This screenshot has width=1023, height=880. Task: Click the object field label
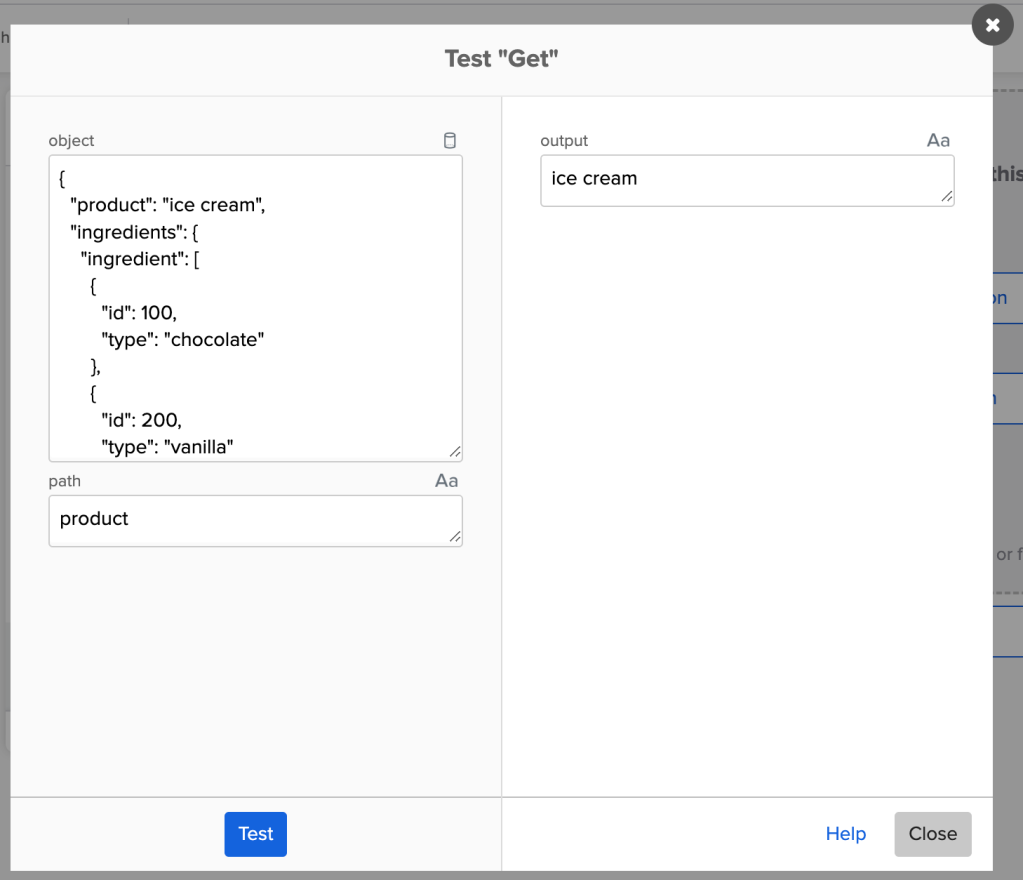71,141
